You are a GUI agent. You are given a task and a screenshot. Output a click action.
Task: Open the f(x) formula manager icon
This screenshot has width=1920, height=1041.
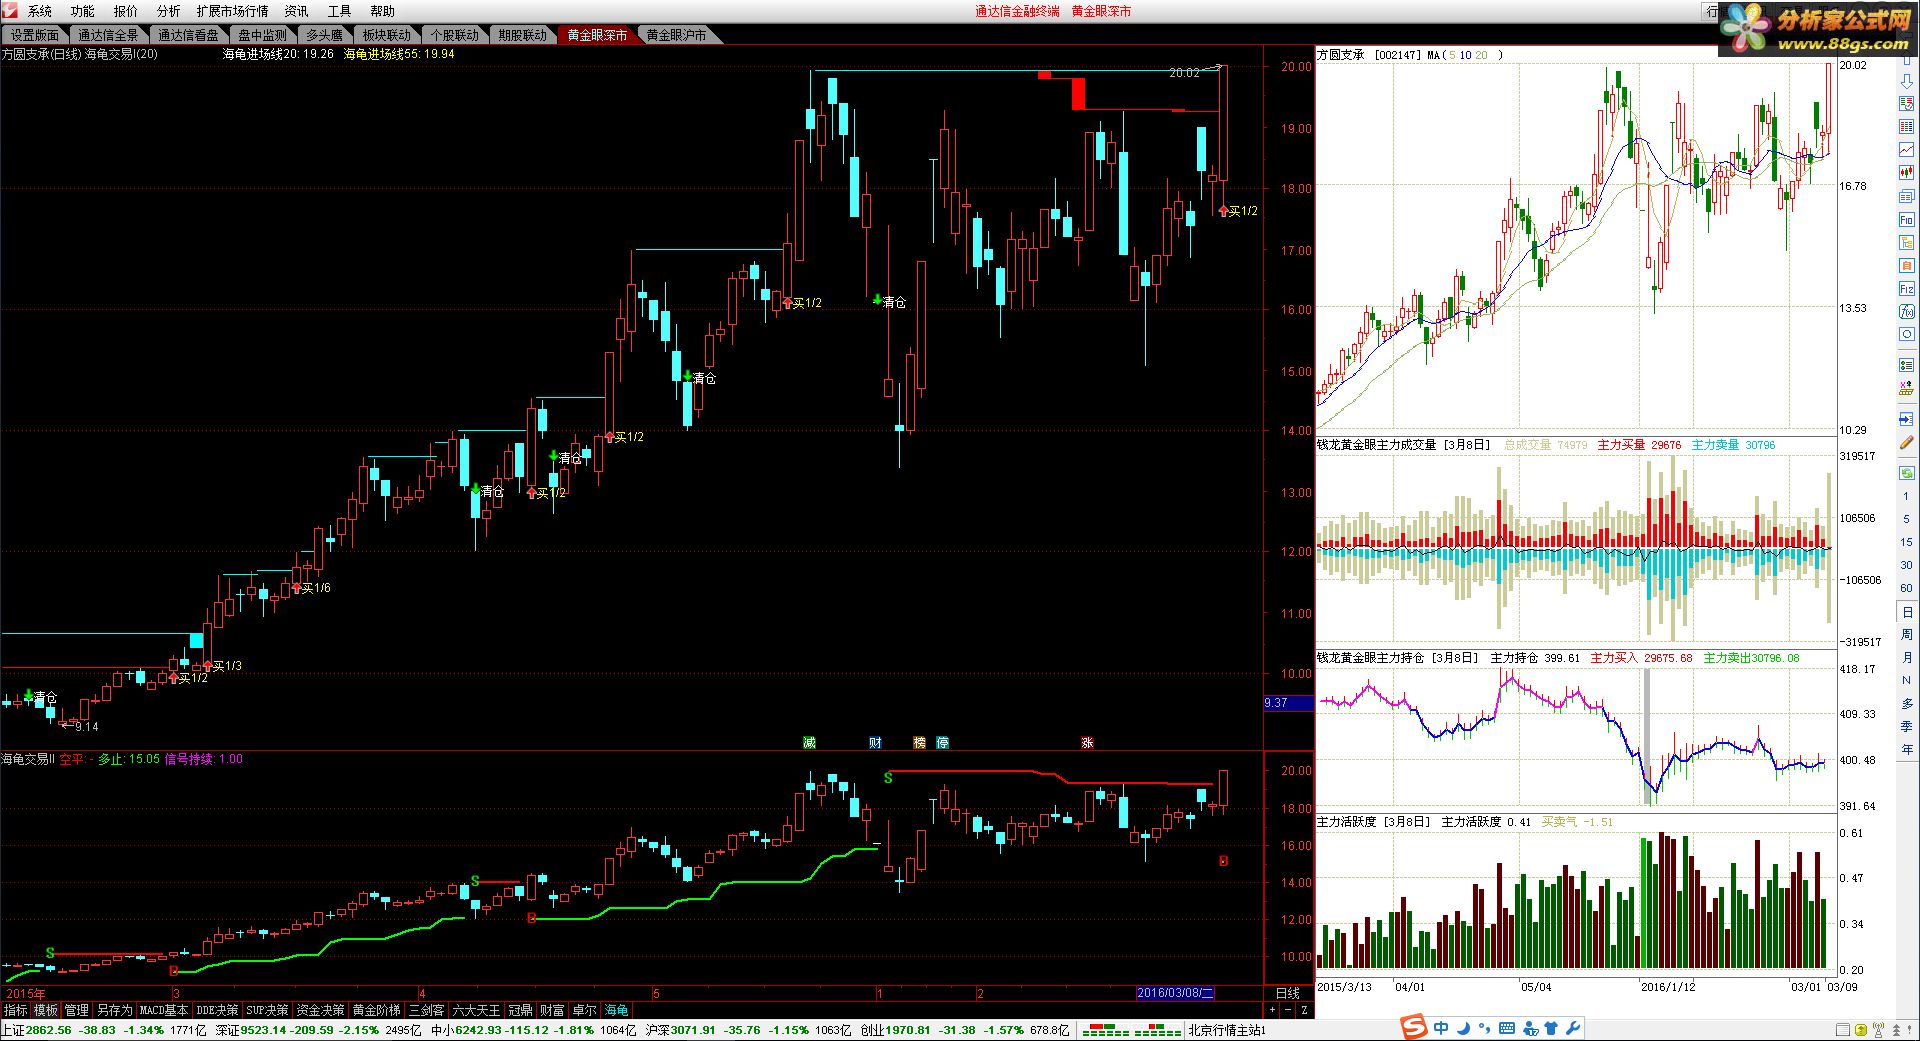click(x=1907, y=311)
